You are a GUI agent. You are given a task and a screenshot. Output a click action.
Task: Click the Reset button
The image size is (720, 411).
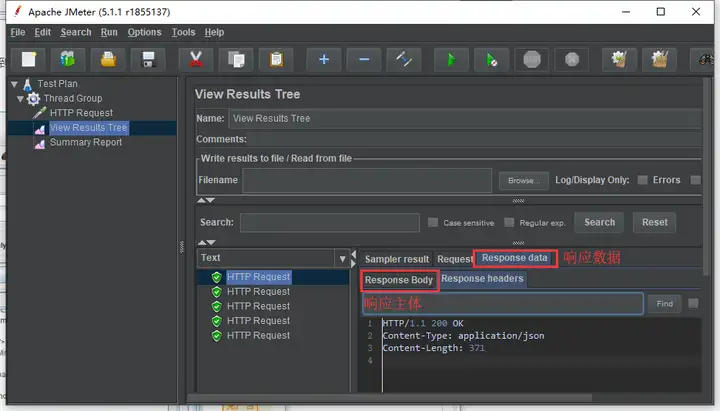tap(654, 222)
